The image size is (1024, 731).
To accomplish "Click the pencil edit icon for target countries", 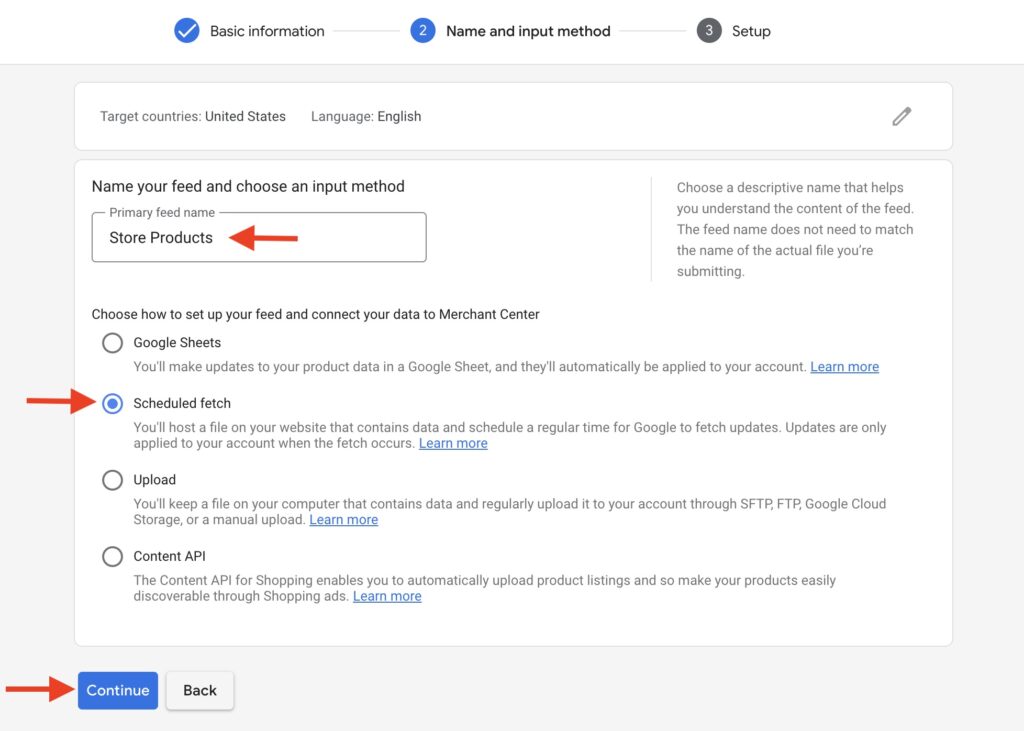I will click(x=901, y=116).
